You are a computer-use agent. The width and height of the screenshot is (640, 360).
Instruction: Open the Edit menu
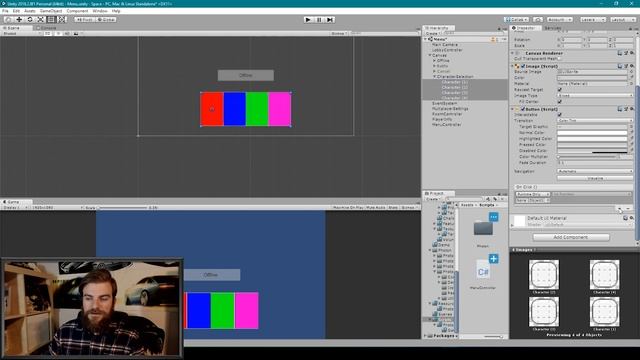[x=16, y=11]
